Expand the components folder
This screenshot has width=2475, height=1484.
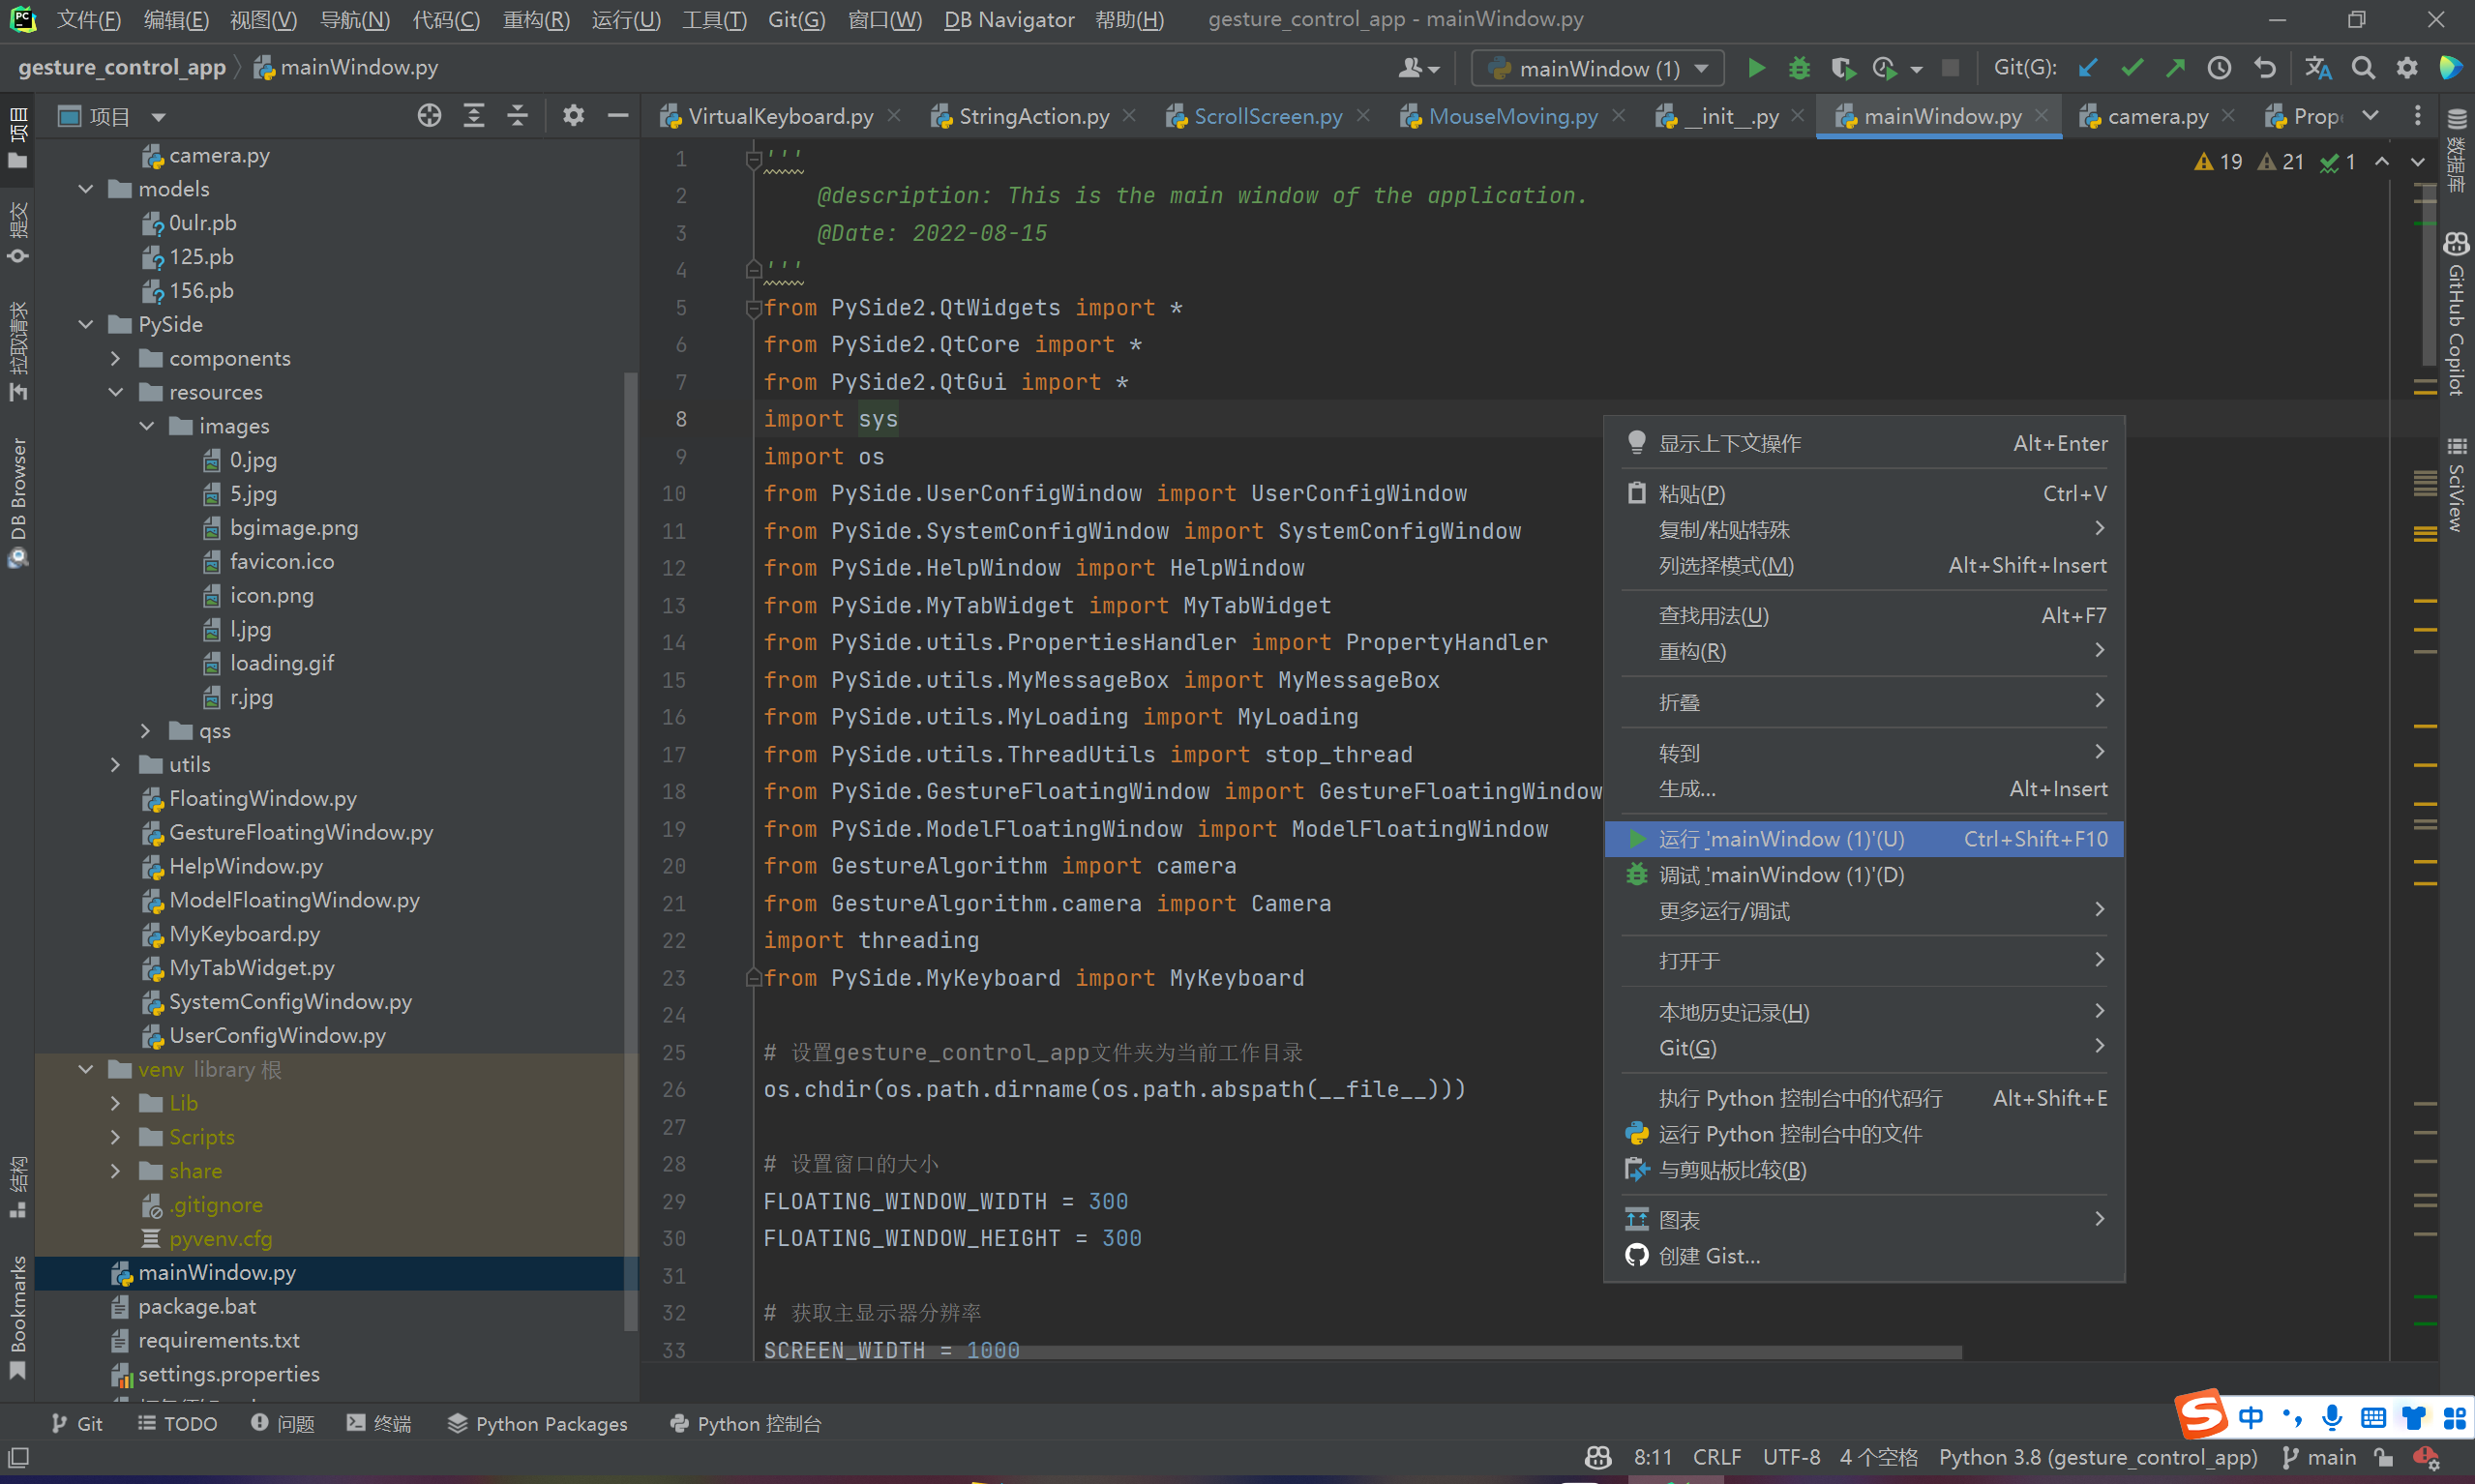pyautogui.click(x=116, y=358)
